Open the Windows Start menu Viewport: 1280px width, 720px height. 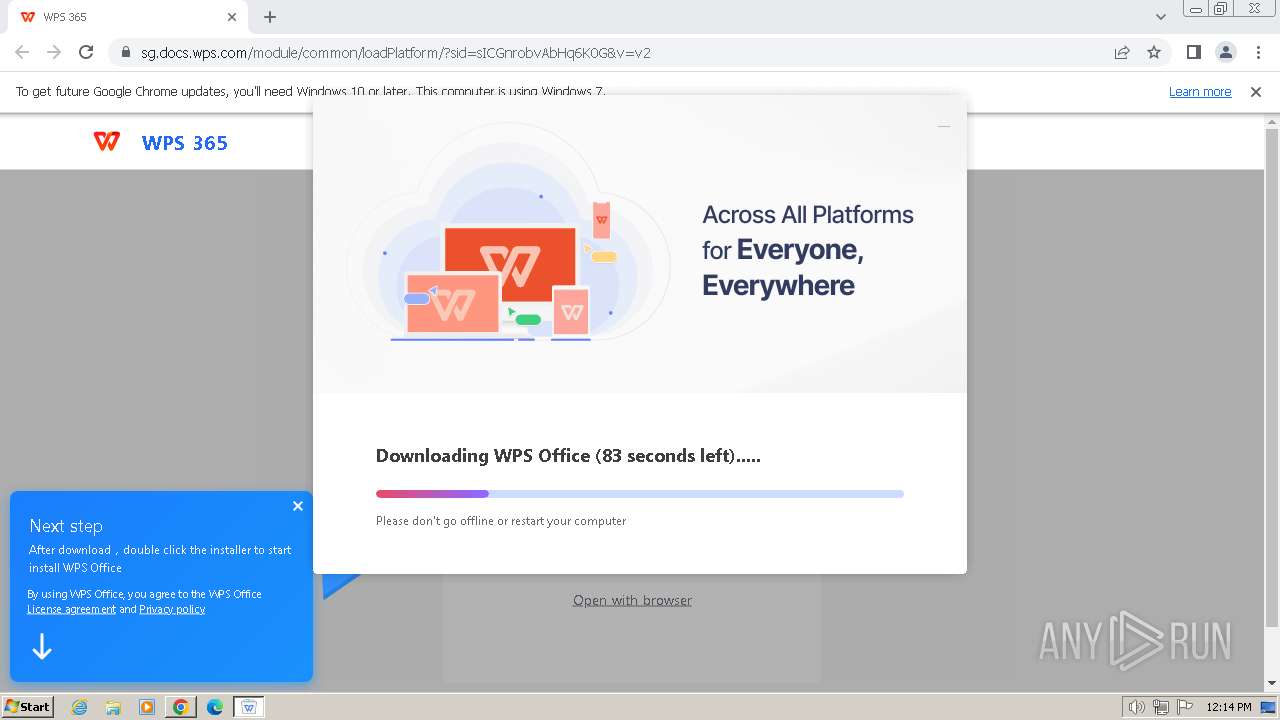tap(27, 706)
